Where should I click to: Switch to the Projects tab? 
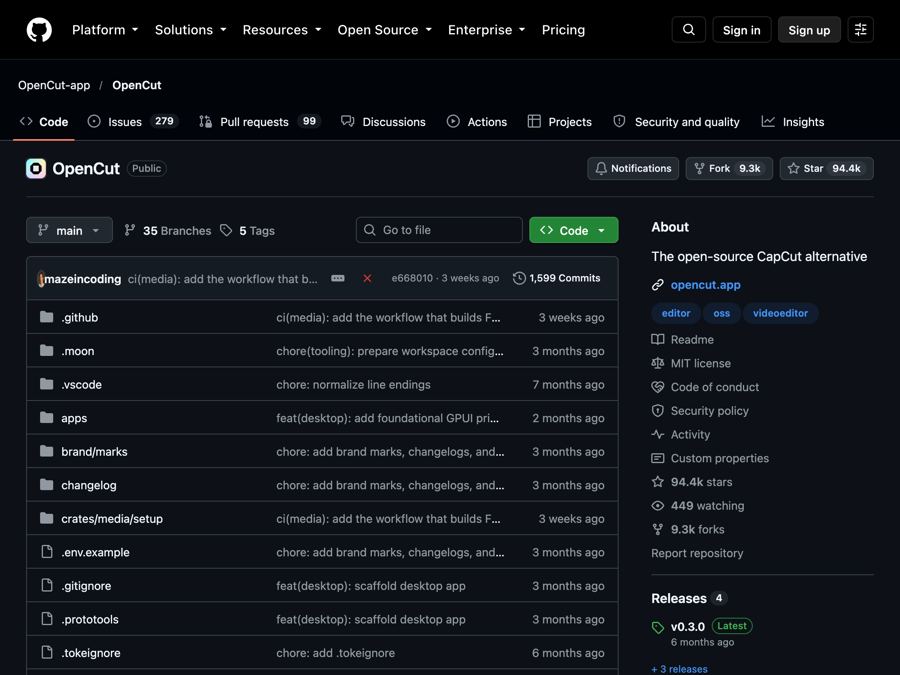(x=560, y=122)
